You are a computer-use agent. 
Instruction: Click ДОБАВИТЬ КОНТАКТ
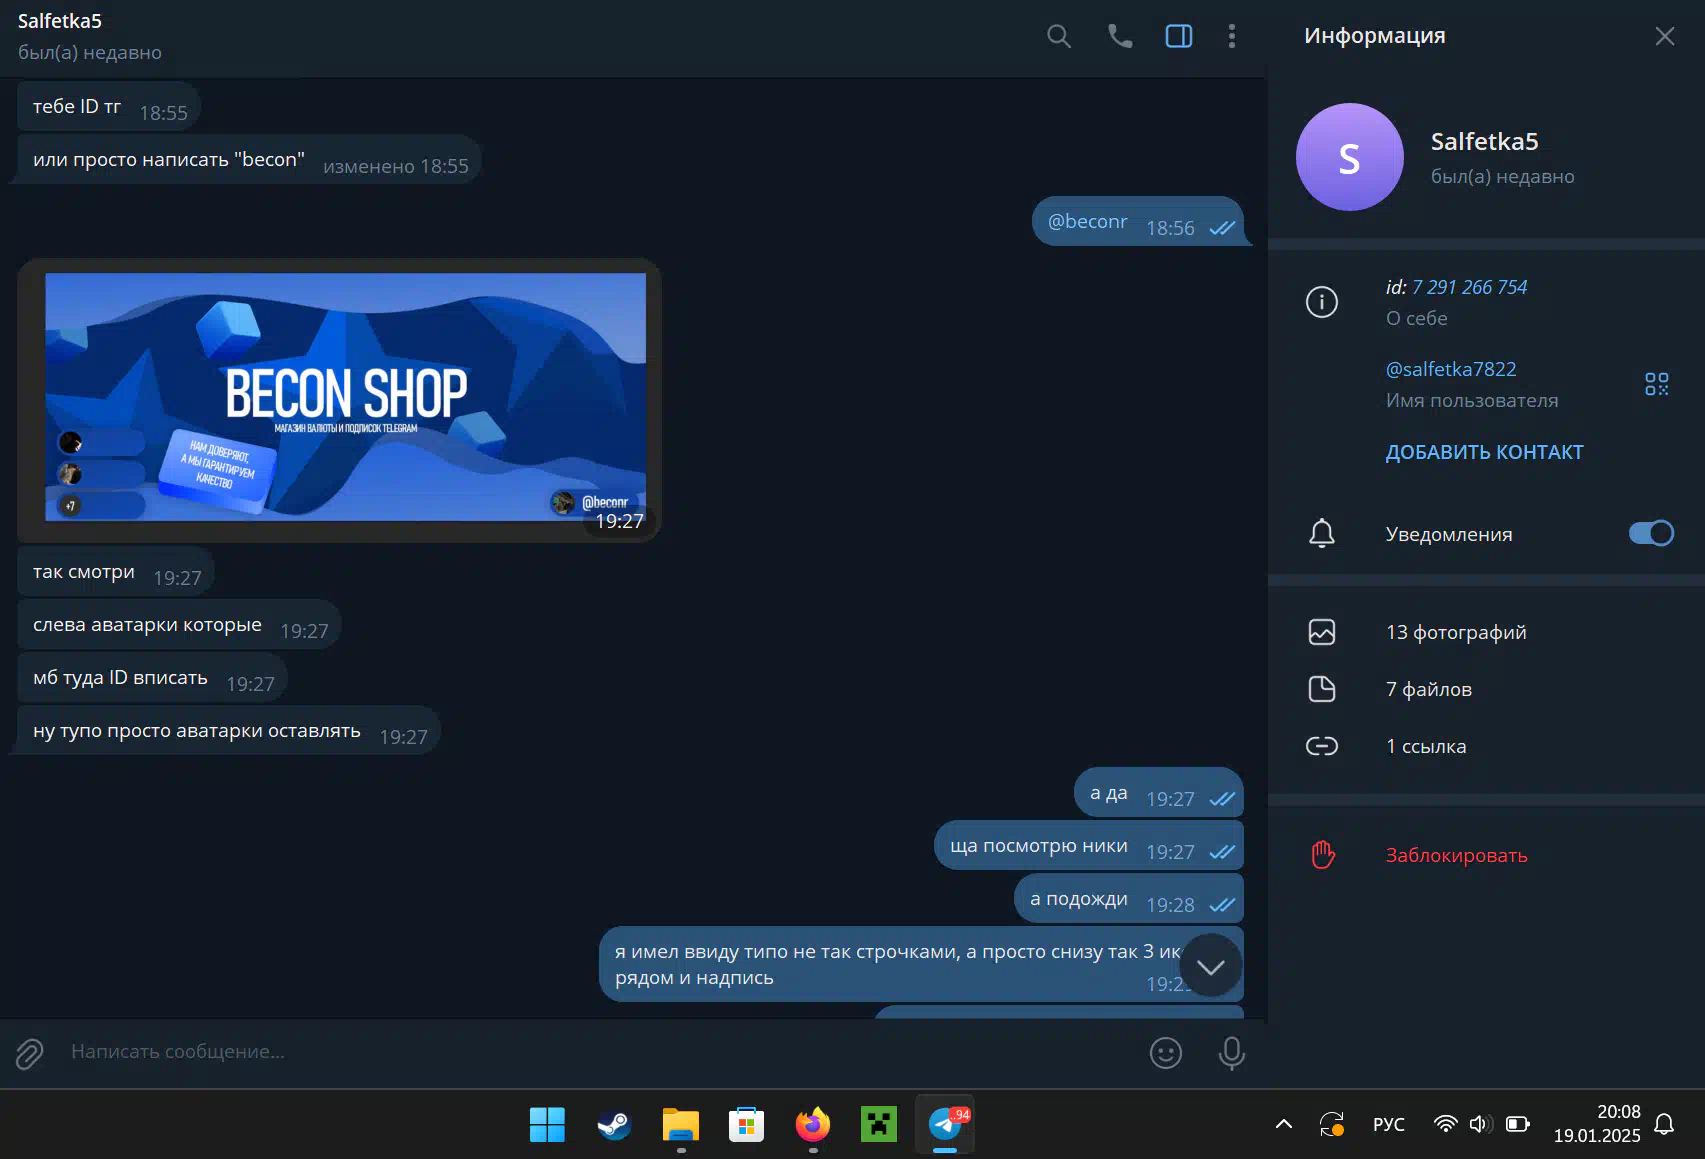point(1484,452)
